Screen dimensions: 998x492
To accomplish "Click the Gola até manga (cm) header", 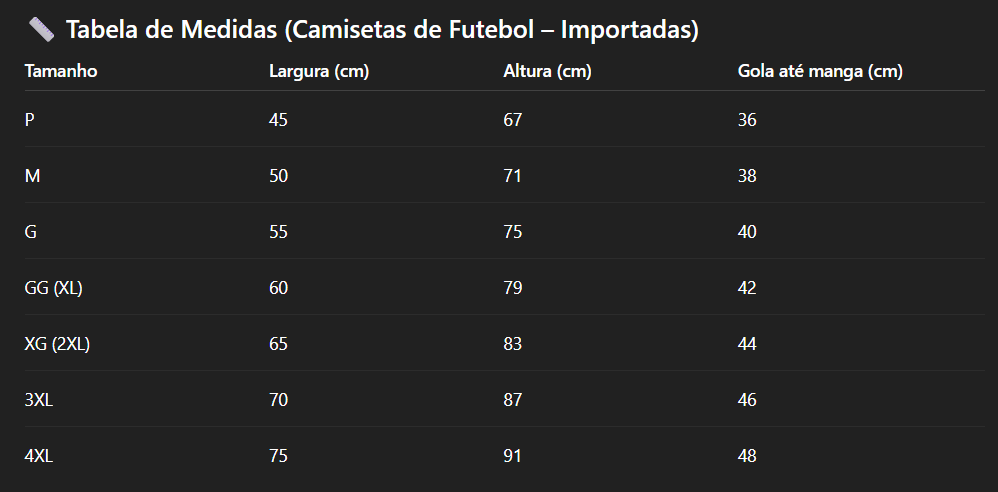I will tap(820, 71).
